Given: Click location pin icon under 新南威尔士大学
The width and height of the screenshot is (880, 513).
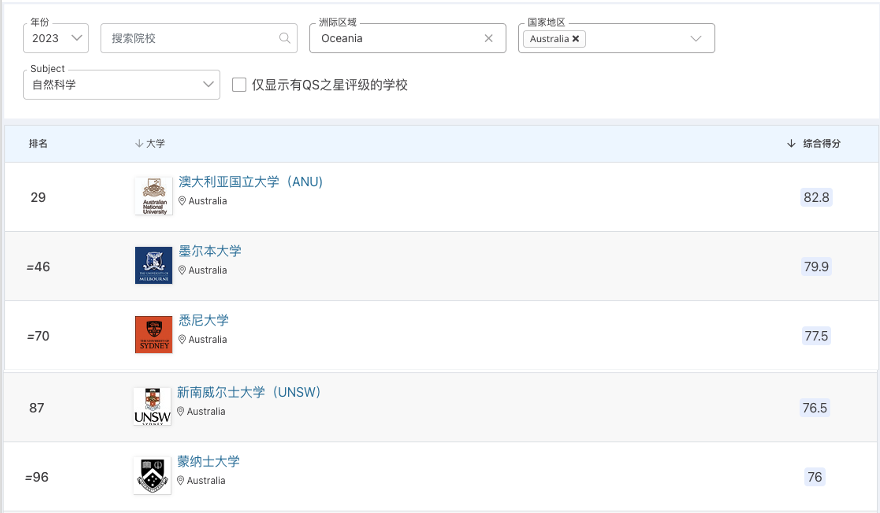Looking at the screenshot, I should 180,411.
